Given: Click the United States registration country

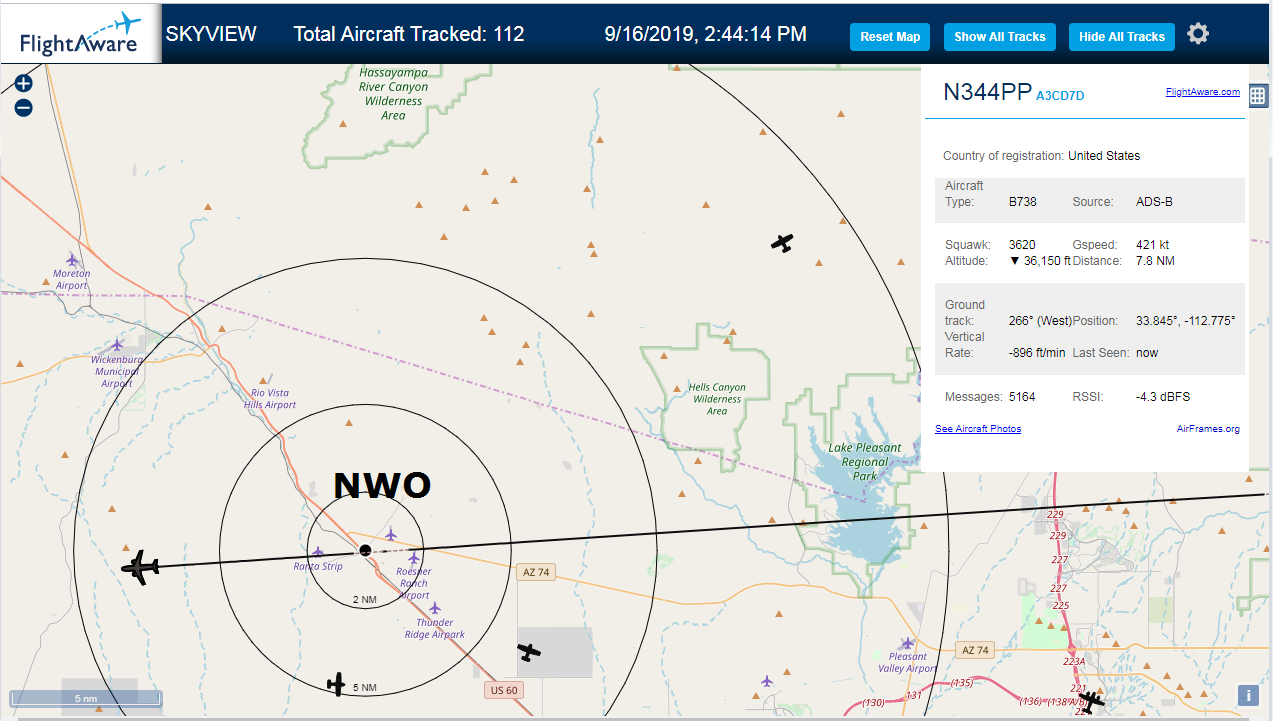Looking at the screenshot, I should 1104,156.
